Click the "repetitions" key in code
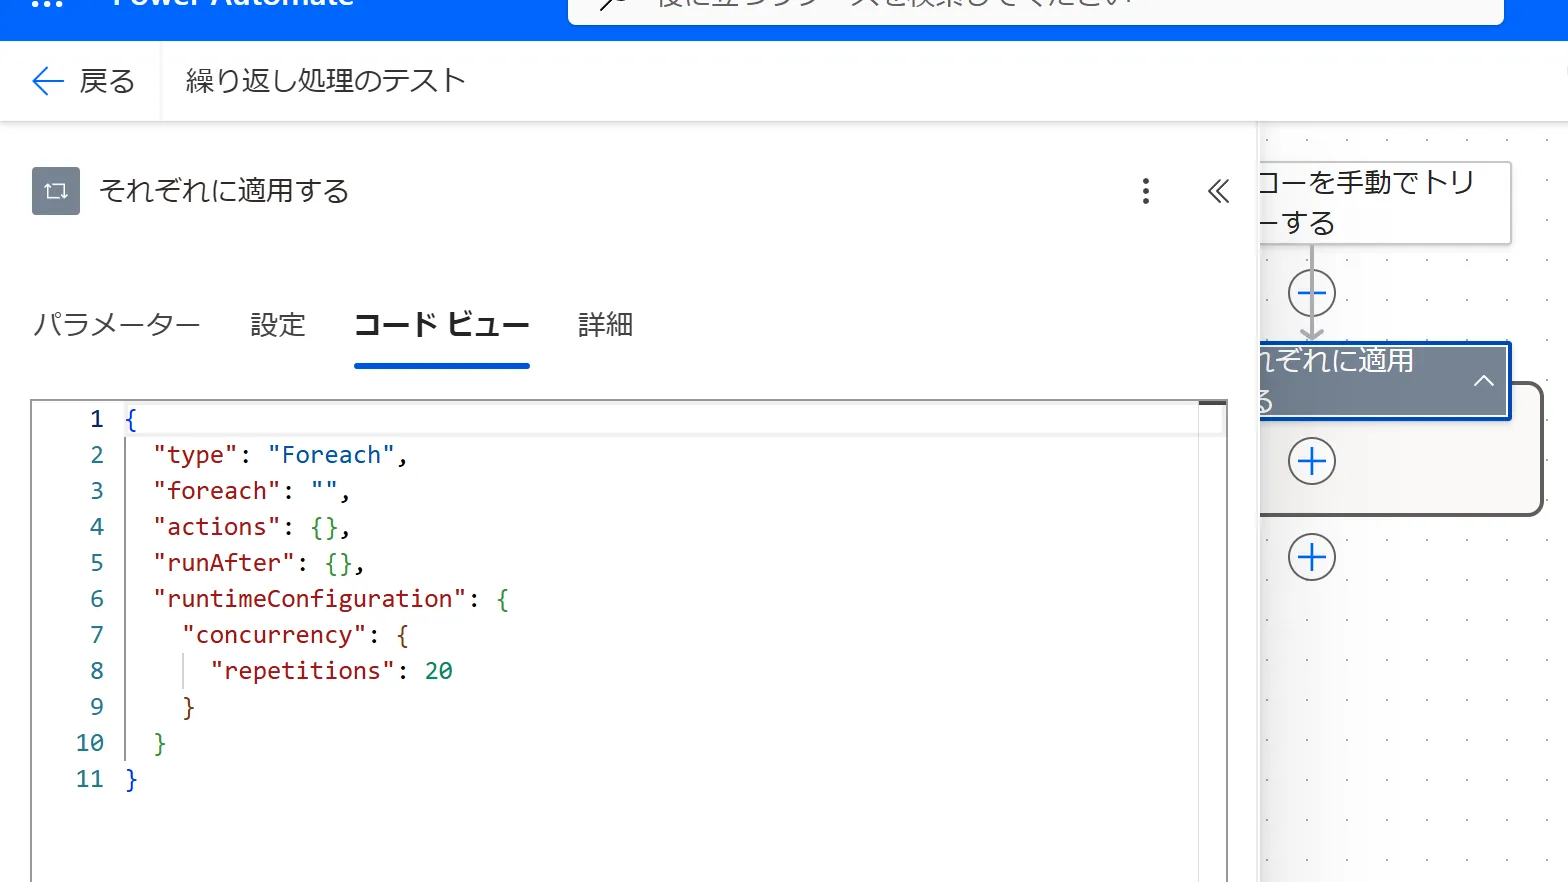Image resolution: width=1568 pixels, height=882 pixels. coord(302,671)
